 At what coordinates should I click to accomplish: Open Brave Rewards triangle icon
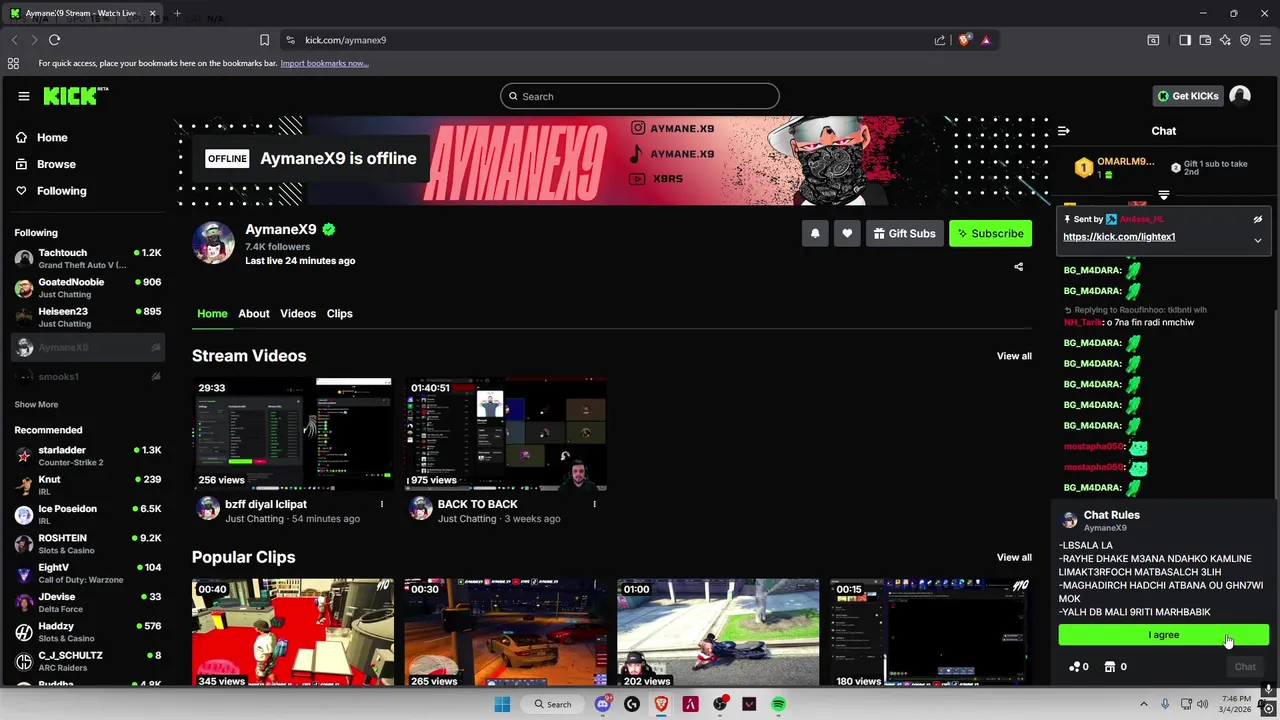(986, 40)
